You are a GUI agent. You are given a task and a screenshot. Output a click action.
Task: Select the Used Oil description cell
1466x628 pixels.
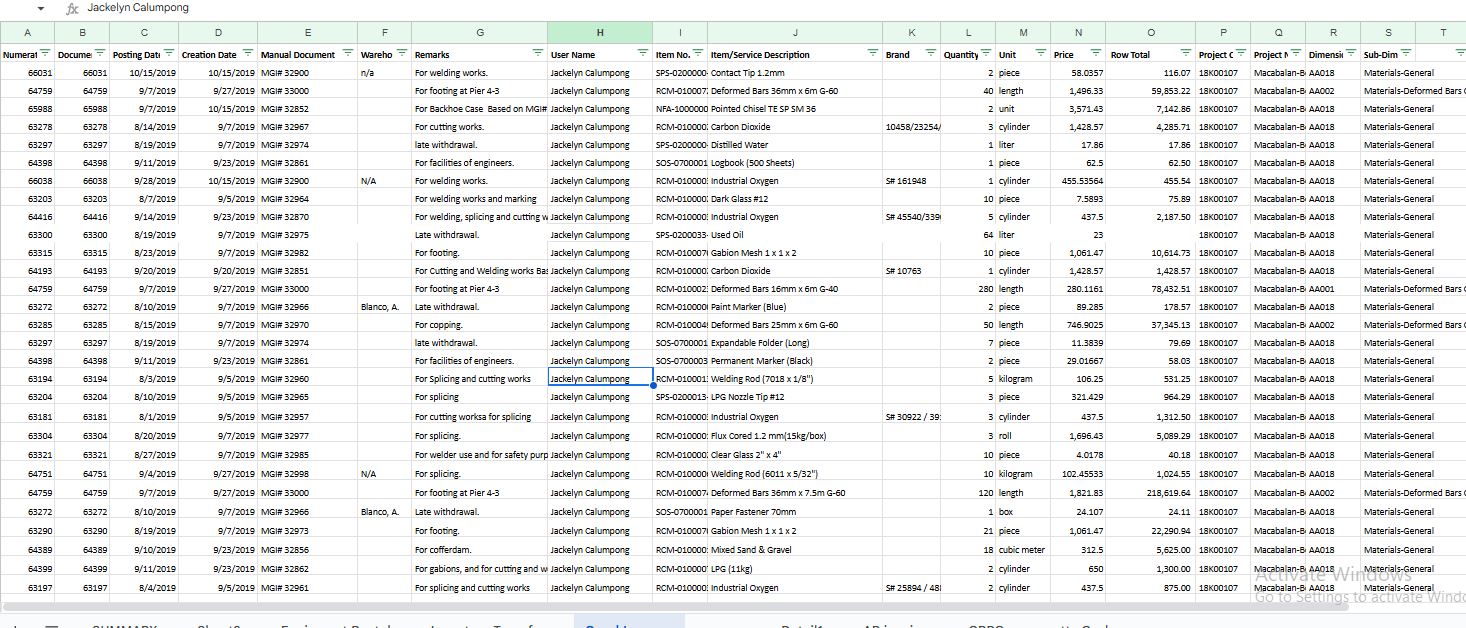click(795, 235)
